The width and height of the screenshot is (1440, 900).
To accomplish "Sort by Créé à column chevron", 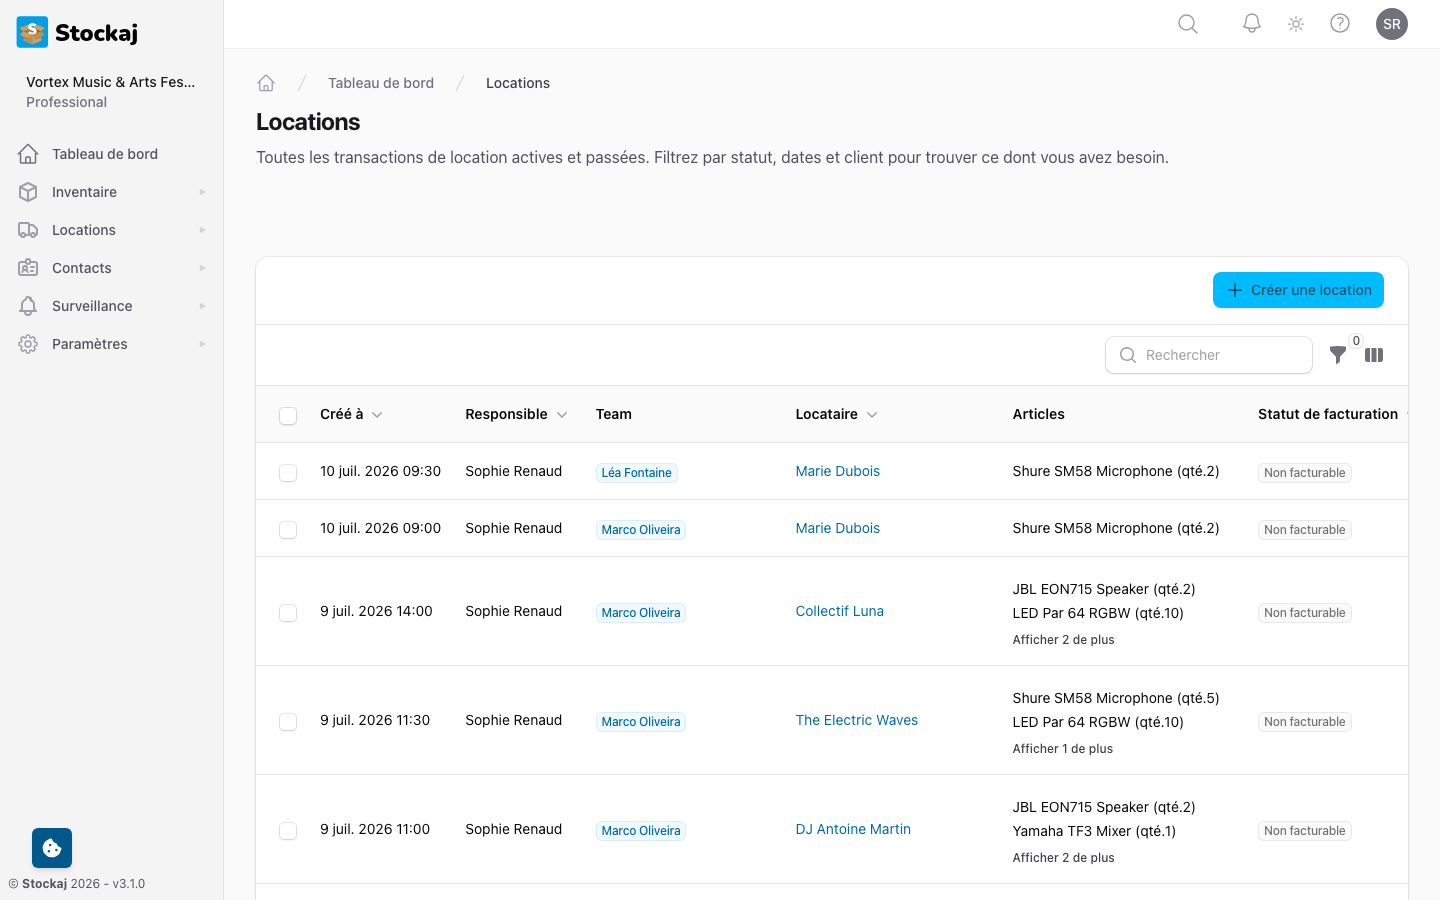I will pos(377,415).
